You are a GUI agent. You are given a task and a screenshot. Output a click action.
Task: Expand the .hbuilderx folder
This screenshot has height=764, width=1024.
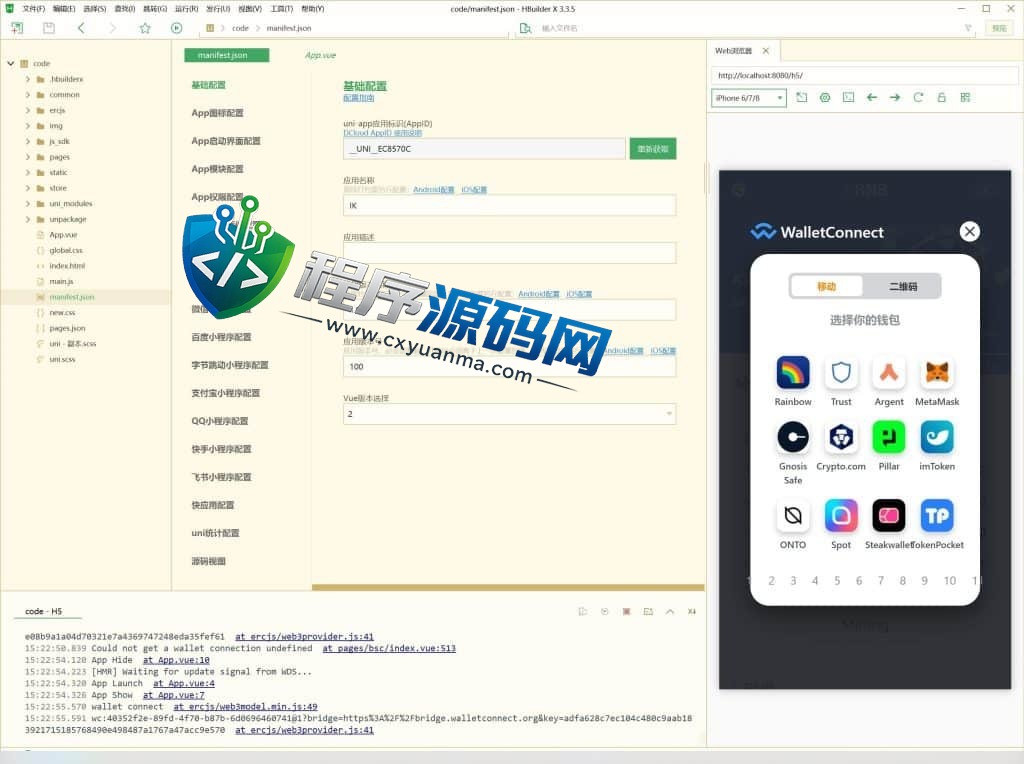(27, 79)
